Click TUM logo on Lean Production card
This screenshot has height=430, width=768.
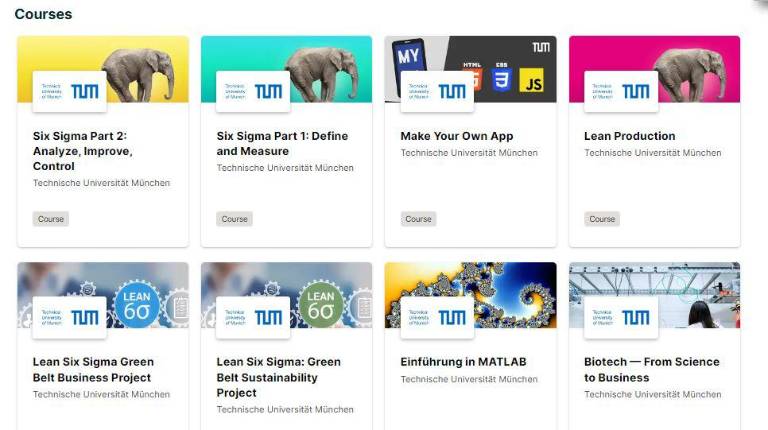(x=621, y=92)
